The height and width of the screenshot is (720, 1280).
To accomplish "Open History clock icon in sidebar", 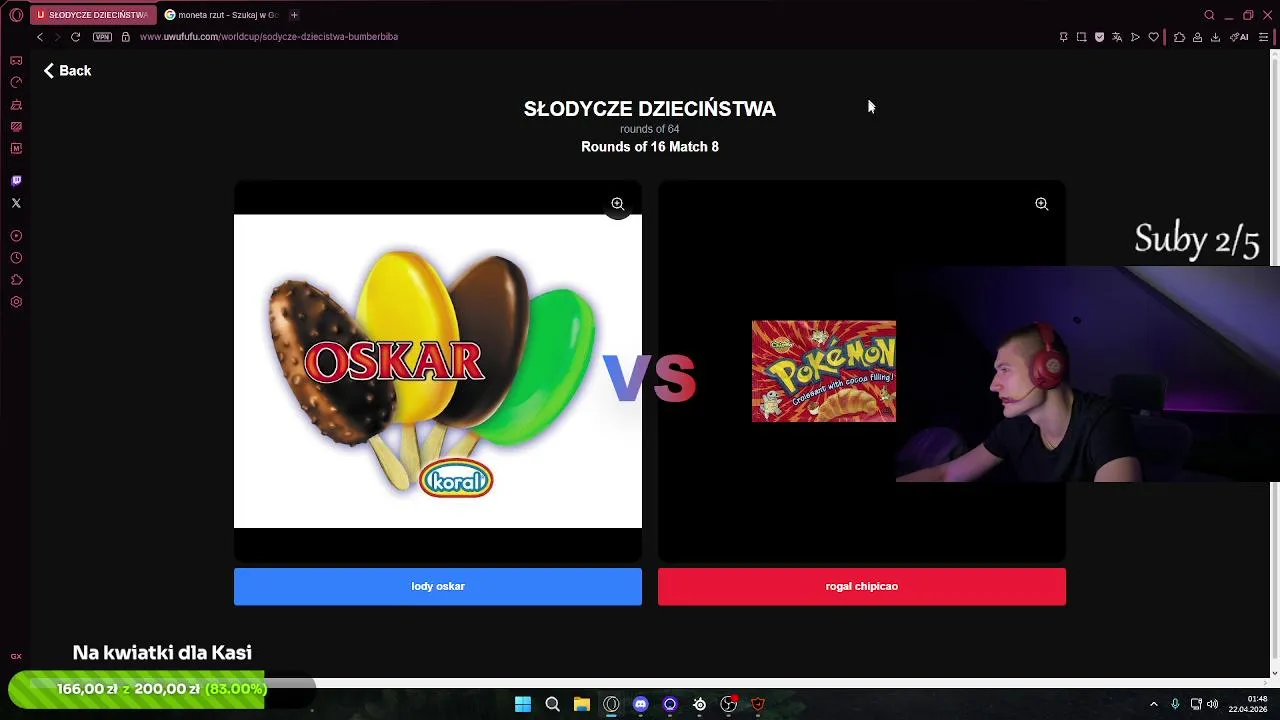I will point(16,258).
